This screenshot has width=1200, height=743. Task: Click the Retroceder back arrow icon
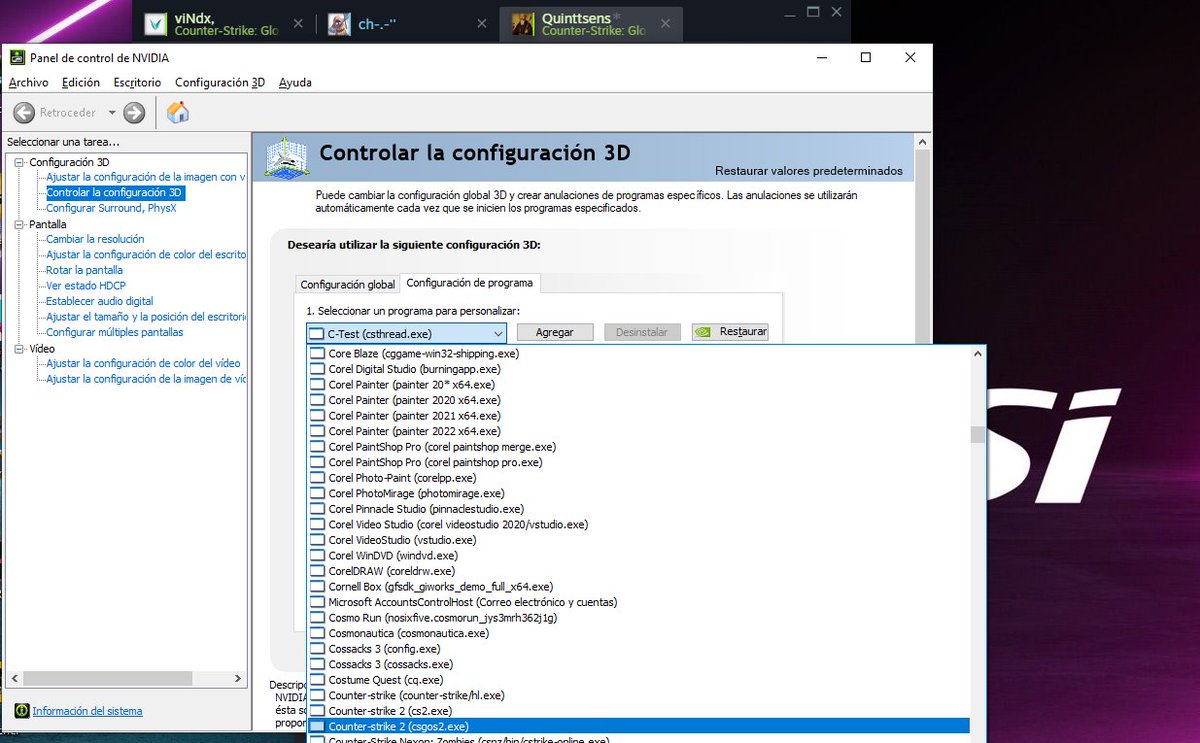(x=24, y=112)
